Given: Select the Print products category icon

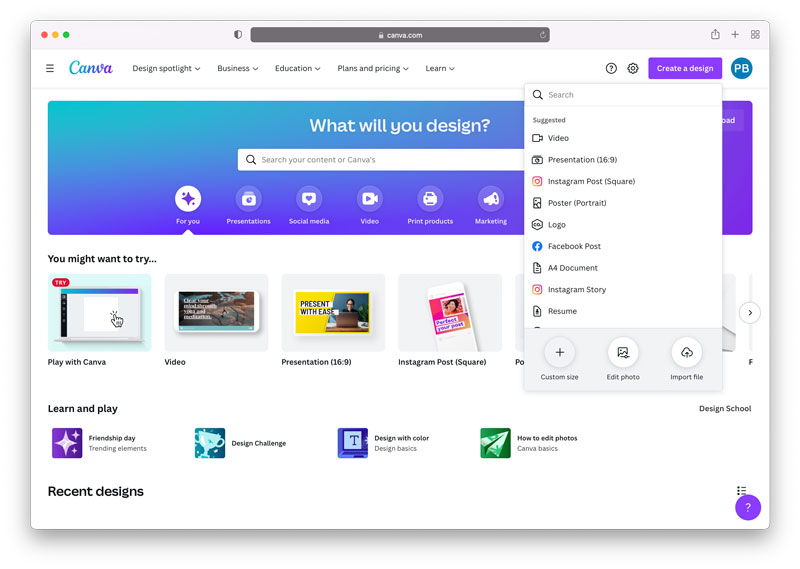Looking at the screenshot, I should [430, 199].
